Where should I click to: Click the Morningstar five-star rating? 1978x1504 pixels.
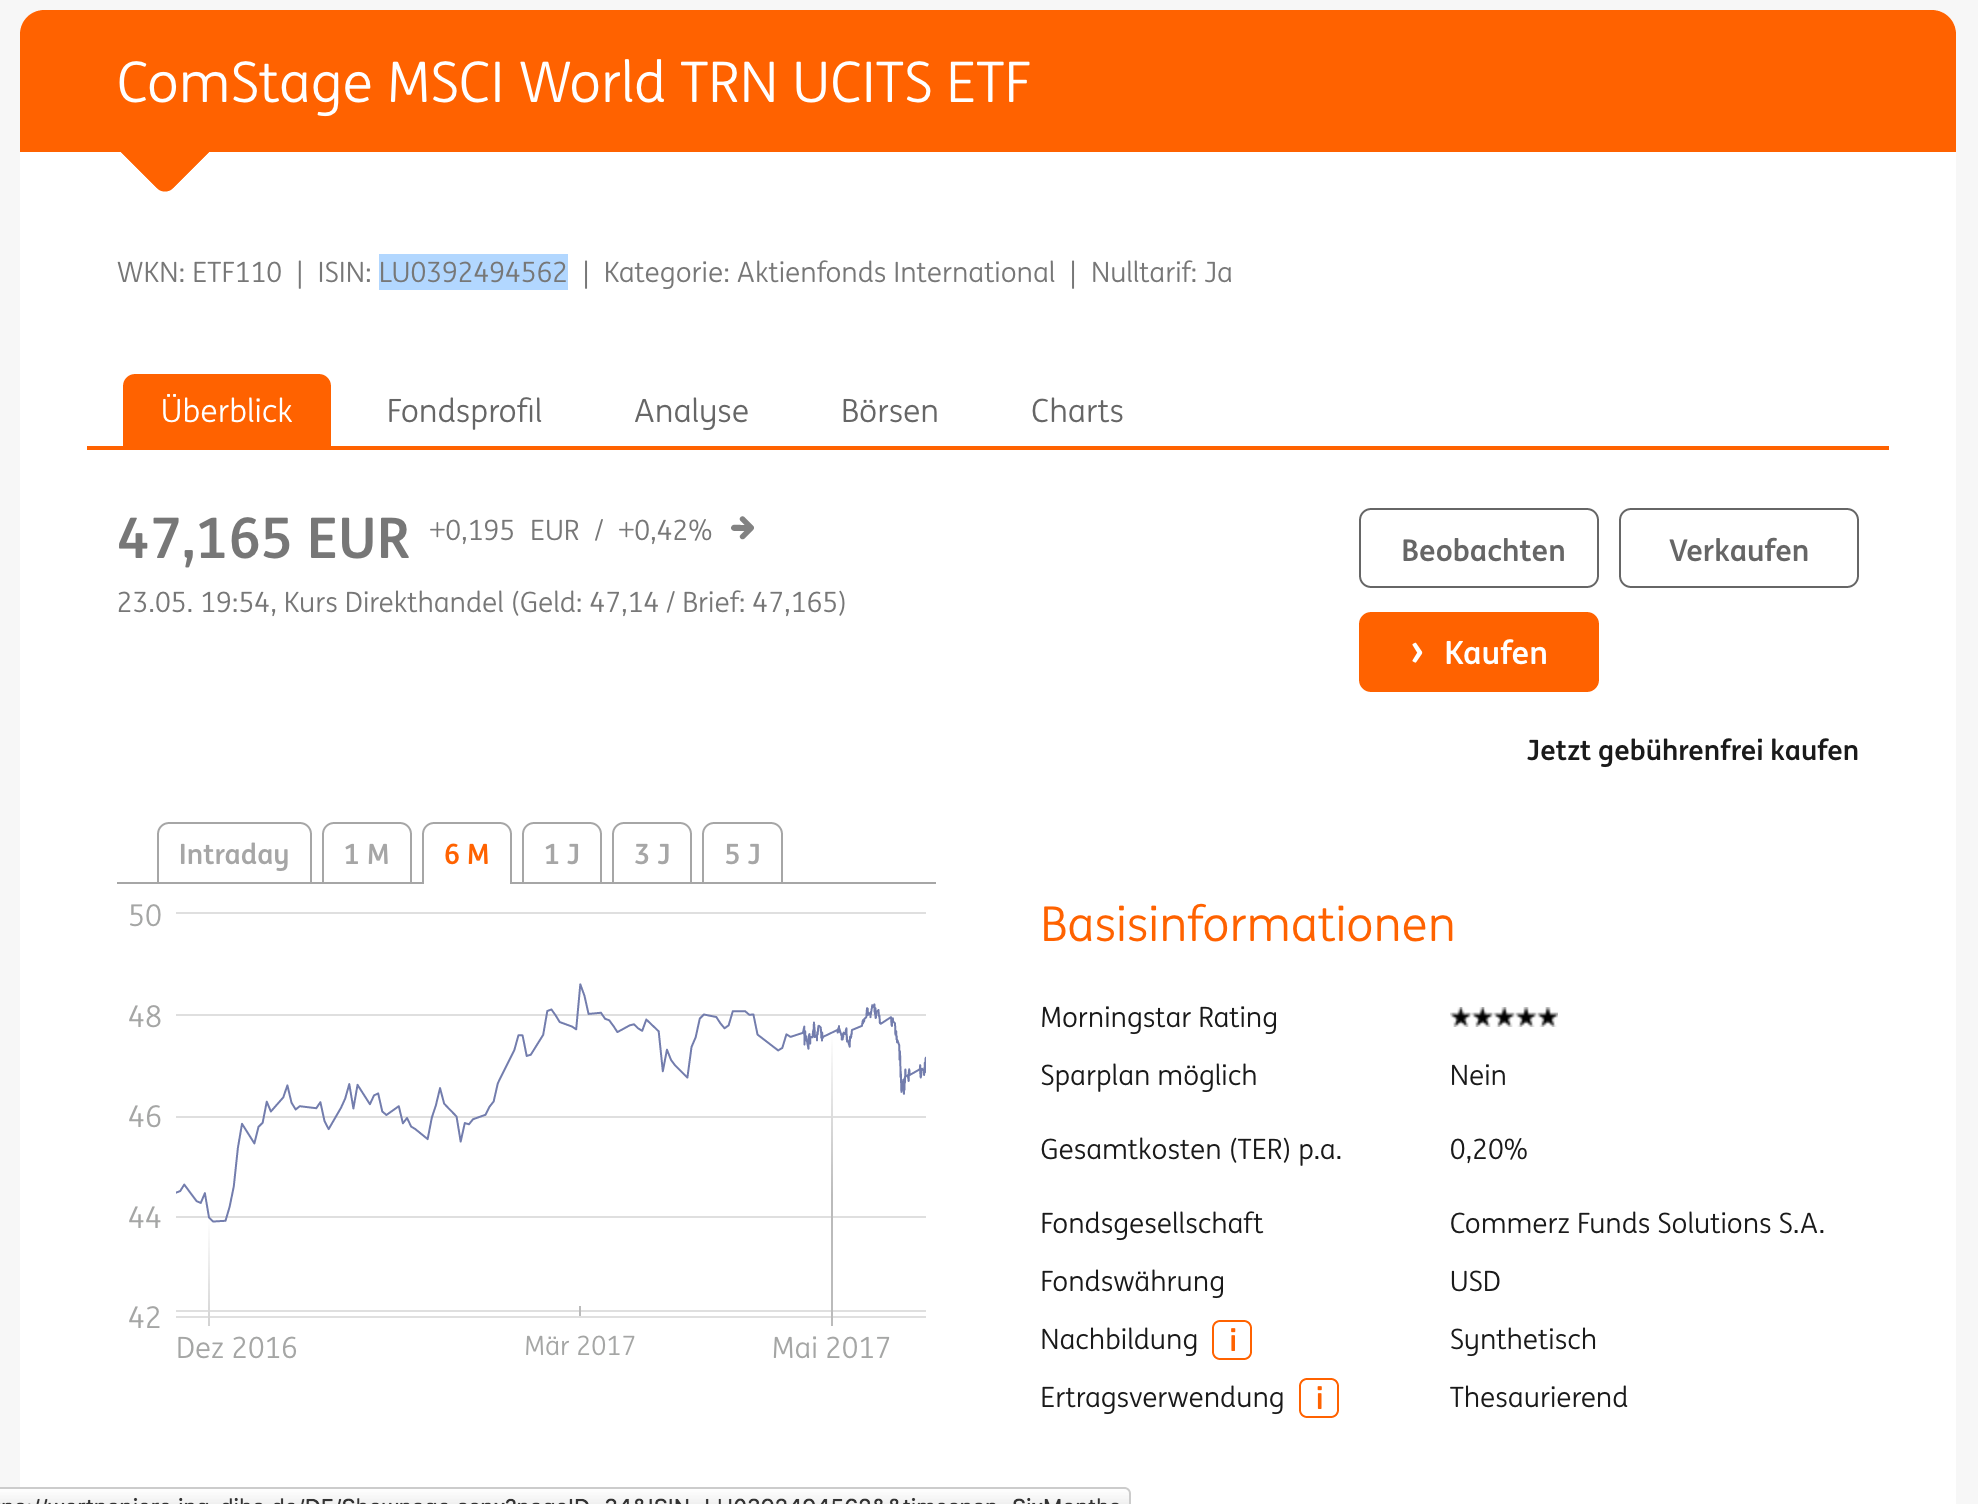1503,1018
